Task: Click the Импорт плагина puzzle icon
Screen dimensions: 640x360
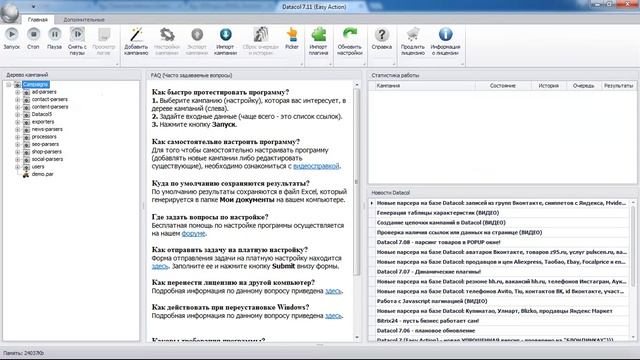Action: point(318,34)
